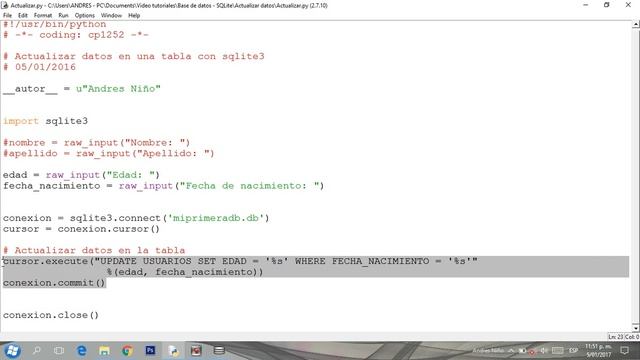The width and height of the screenshot is (640, 360).
Task: Launch Google Chrome from taskbar
Action: [x=127, y=350]
